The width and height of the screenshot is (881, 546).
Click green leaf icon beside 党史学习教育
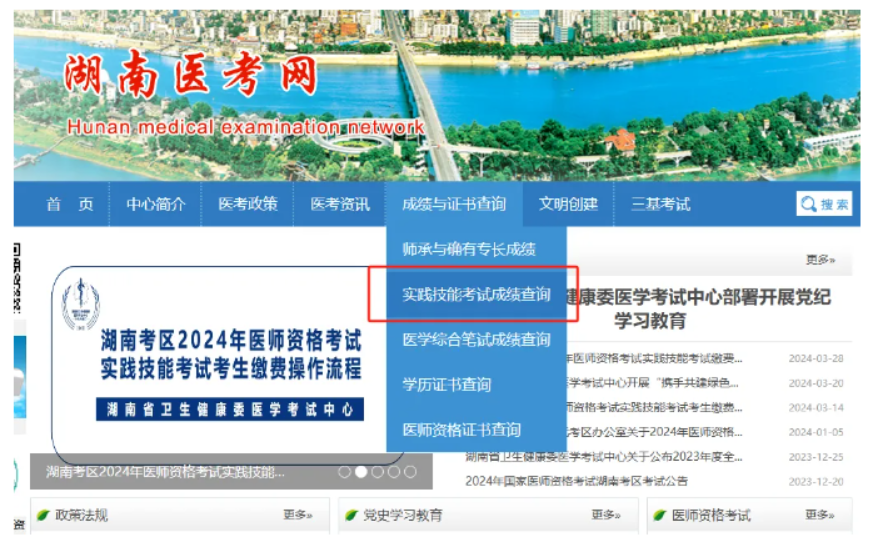coord(352,515)
